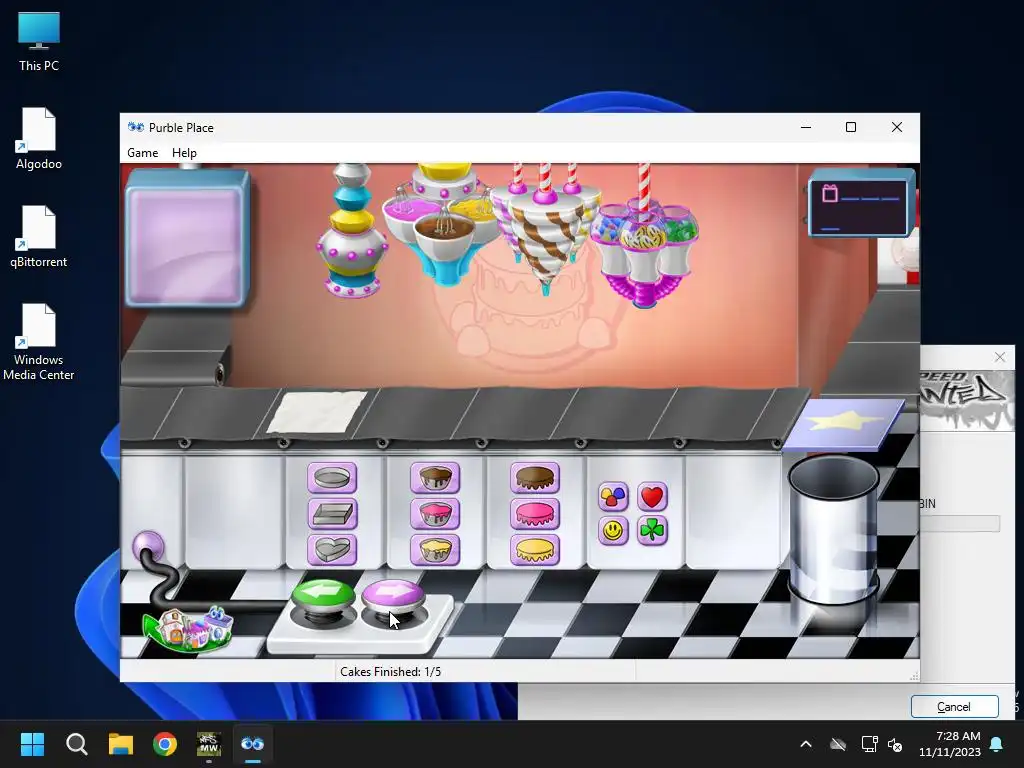Screen dimensions: 1024x768
Task: Close the Purble Place window
Action: [x=897, y=127]
